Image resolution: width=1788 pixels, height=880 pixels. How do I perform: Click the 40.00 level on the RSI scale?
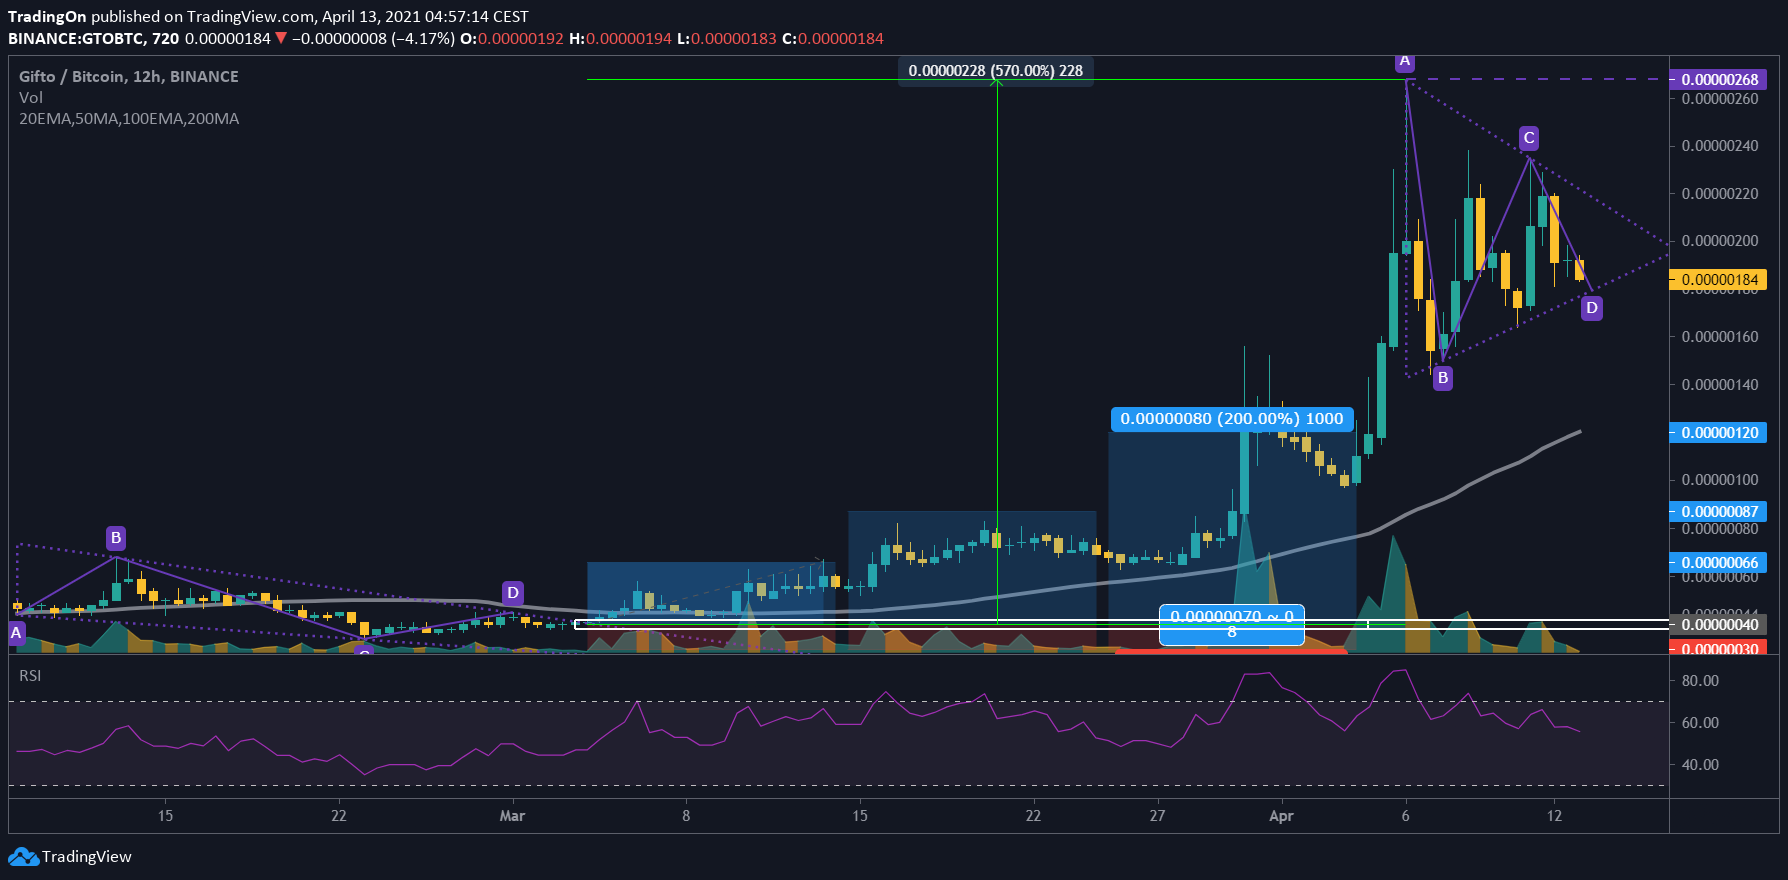pyautogui.click(x=1700, y=765)
